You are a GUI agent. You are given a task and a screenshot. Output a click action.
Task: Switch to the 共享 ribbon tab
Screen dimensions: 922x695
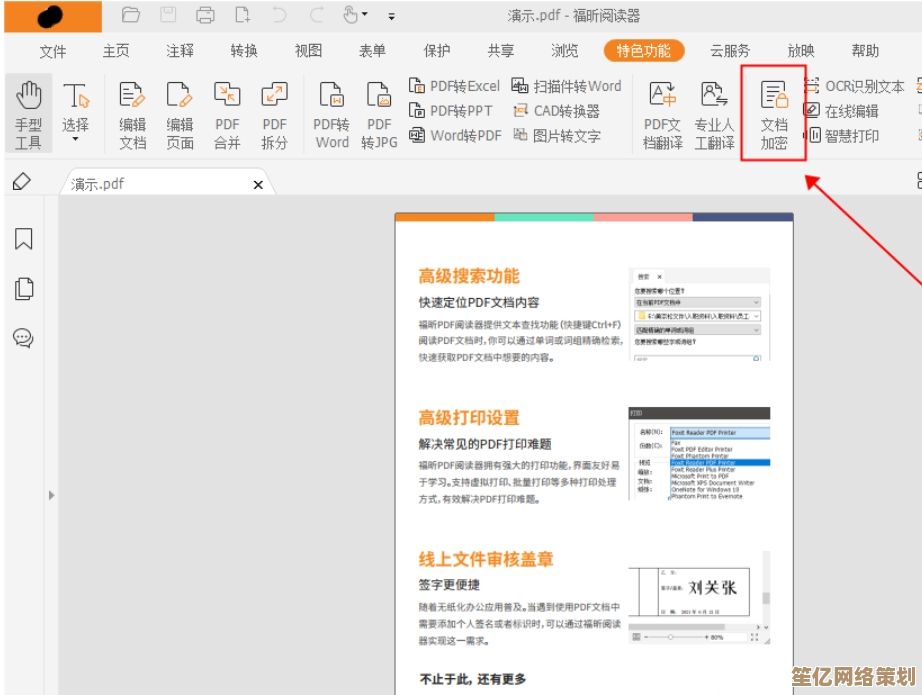501,51
